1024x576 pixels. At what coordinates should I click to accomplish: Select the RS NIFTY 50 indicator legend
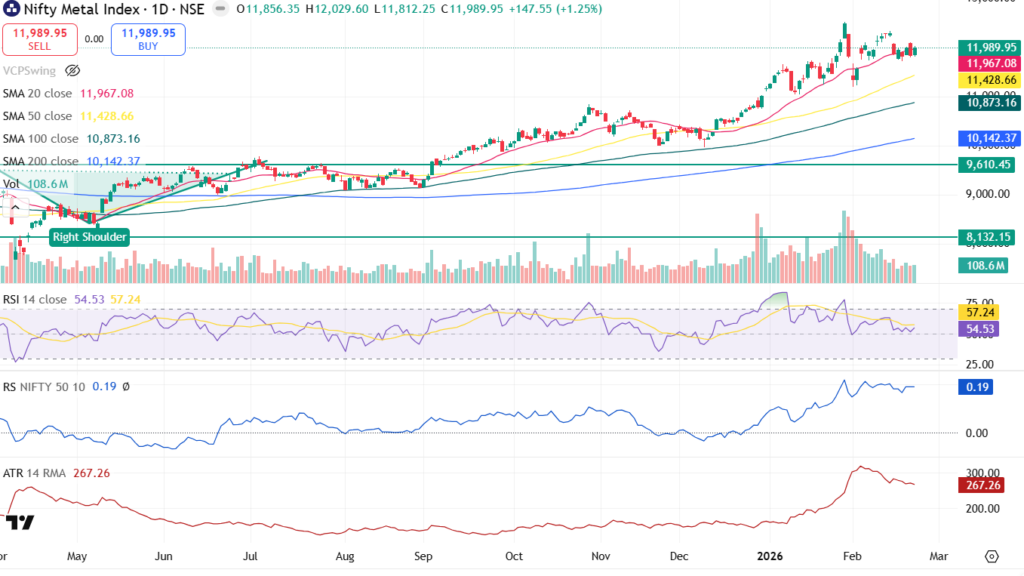tap(65, 387)
